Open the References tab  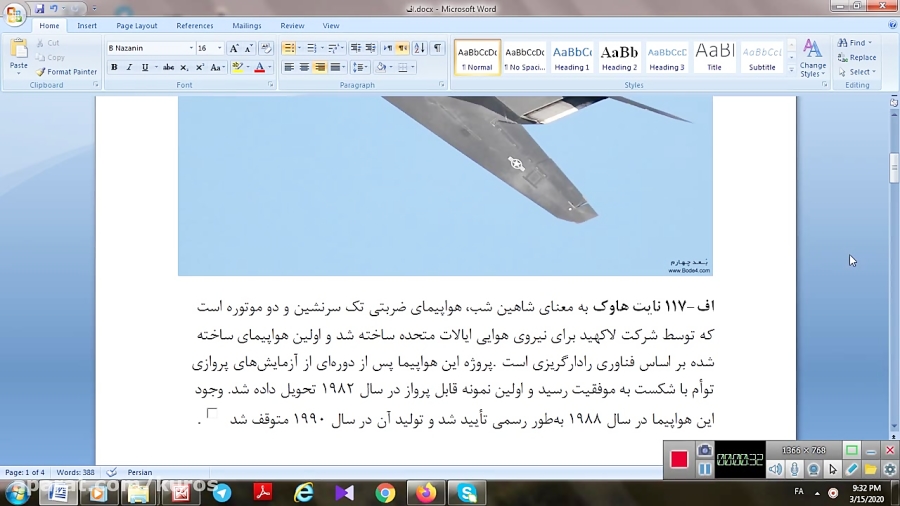tap(194, 26)
